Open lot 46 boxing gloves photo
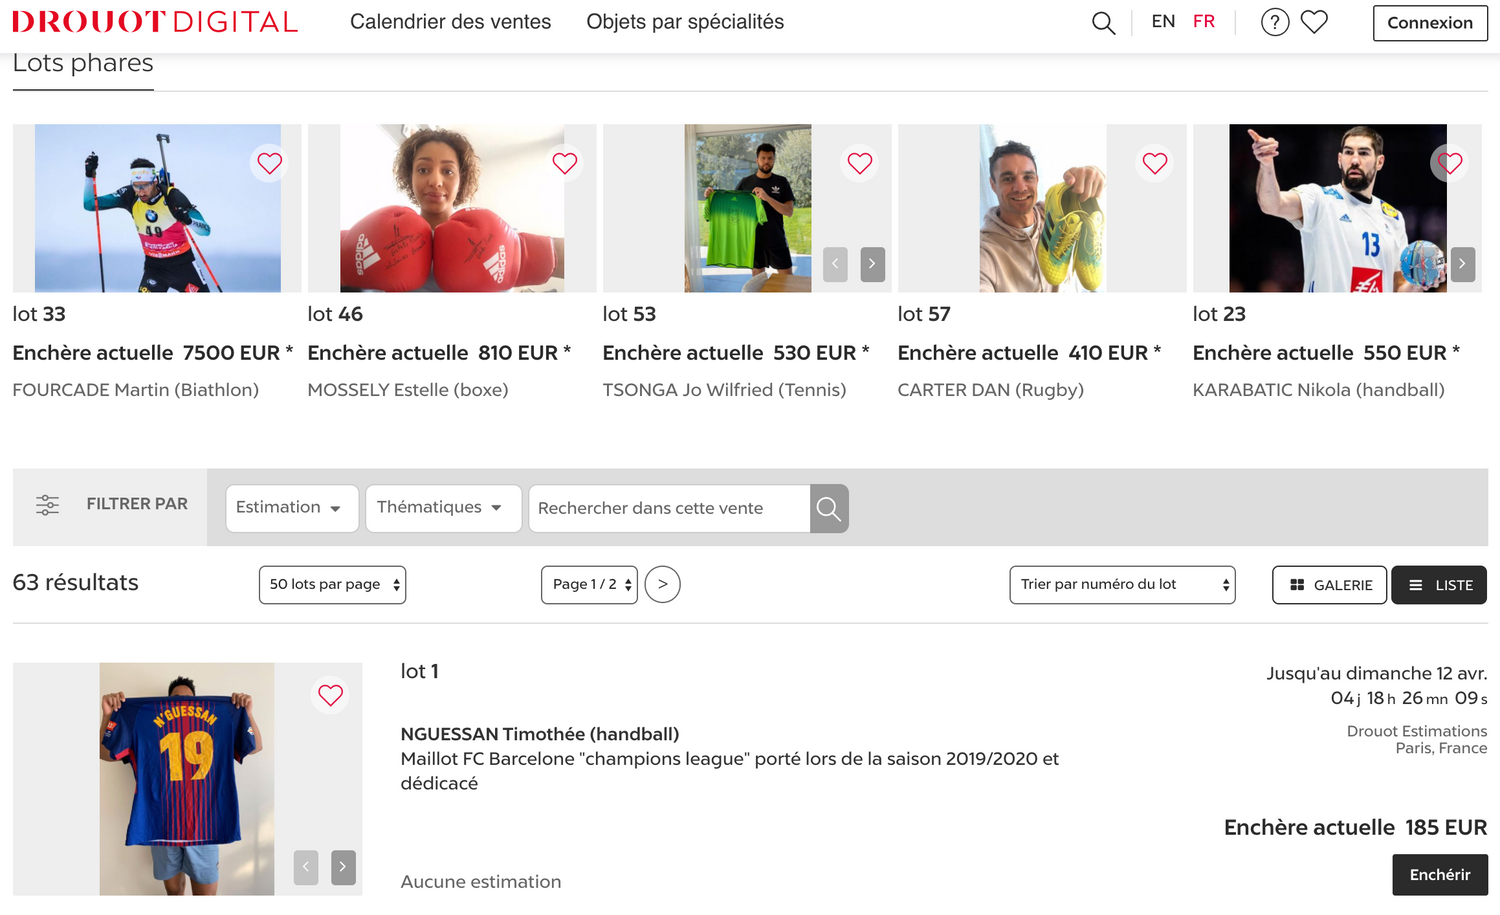The height and width of the screenshot is (915, 1500). tap(452, 208)
